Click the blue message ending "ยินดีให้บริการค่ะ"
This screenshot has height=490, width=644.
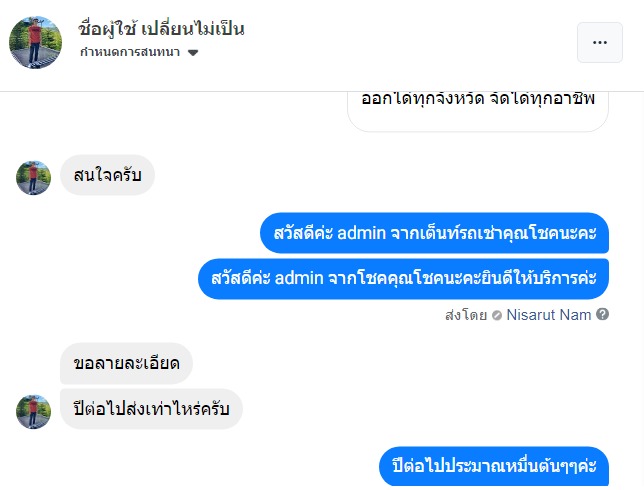click(x=403, y=278)
